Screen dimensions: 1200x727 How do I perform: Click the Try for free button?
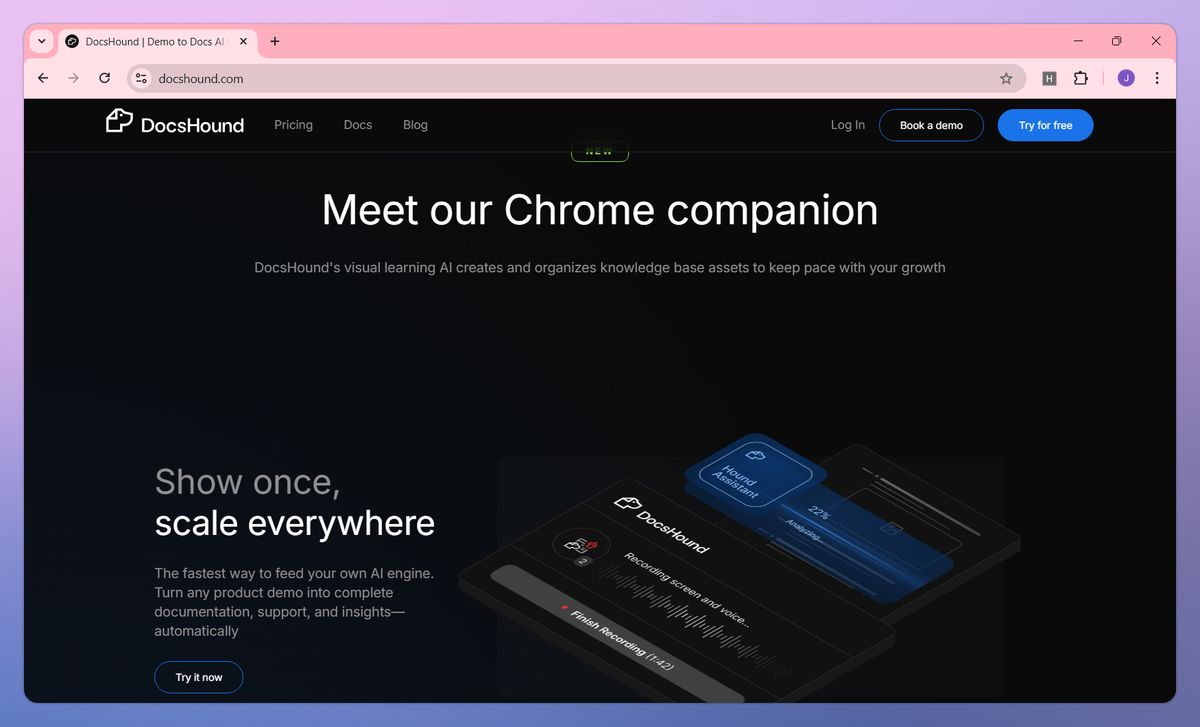1045,125
